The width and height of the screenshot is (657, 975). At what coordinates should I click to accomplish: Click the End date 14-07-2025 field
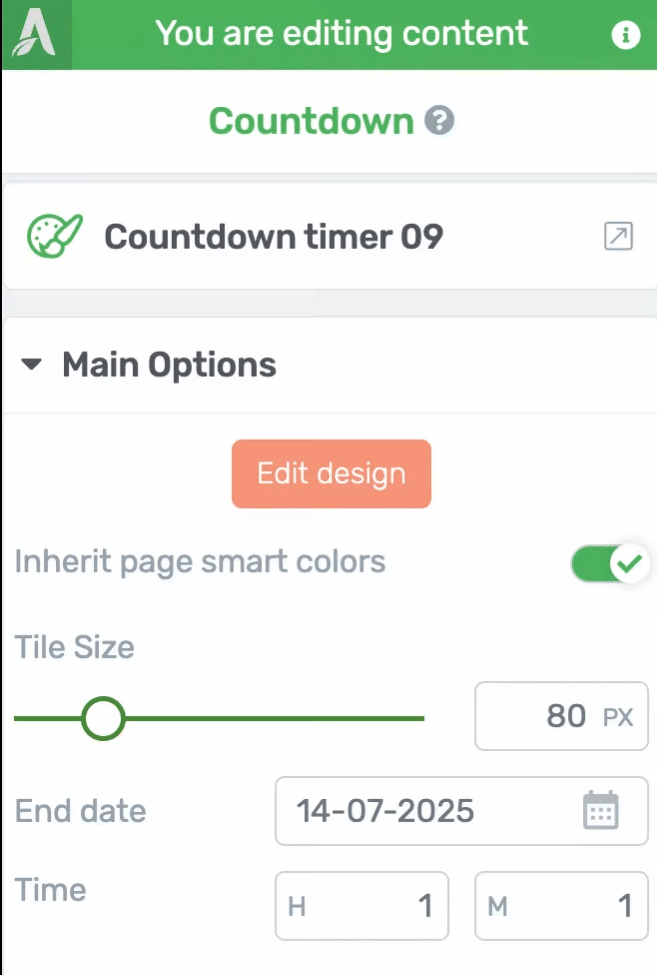[461, 811]
